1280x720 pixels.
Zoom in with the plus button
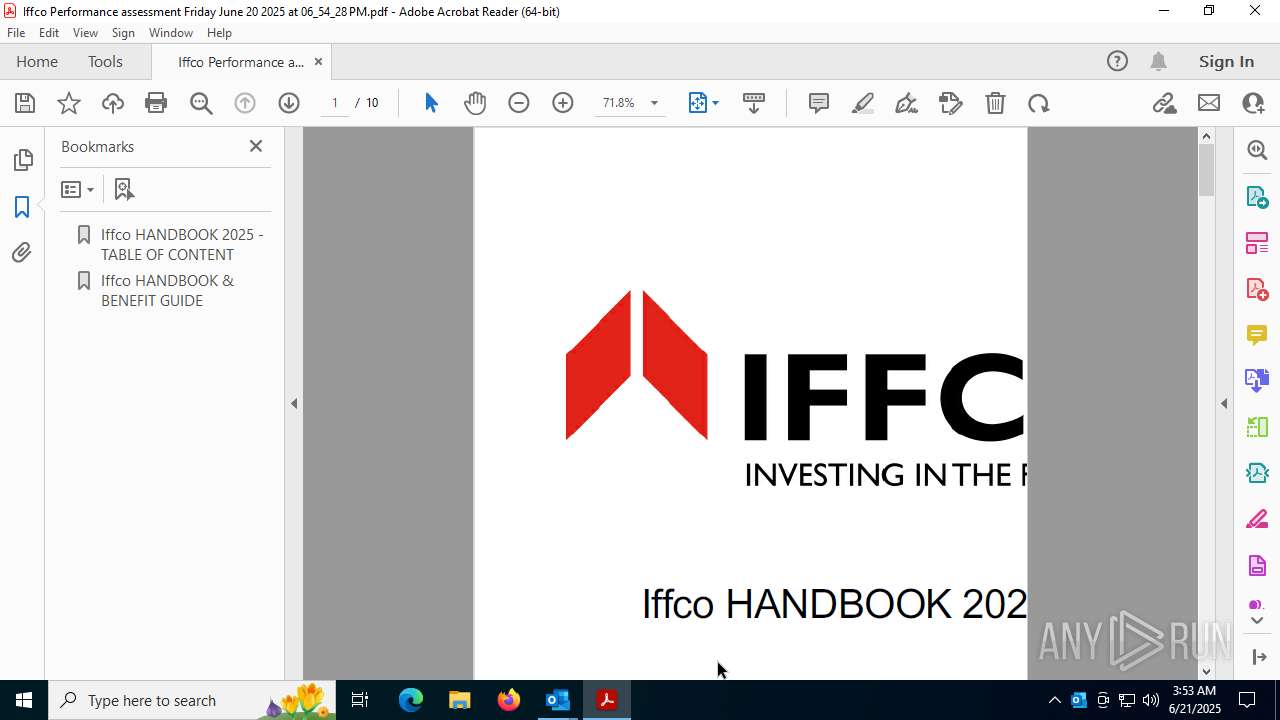563,103
